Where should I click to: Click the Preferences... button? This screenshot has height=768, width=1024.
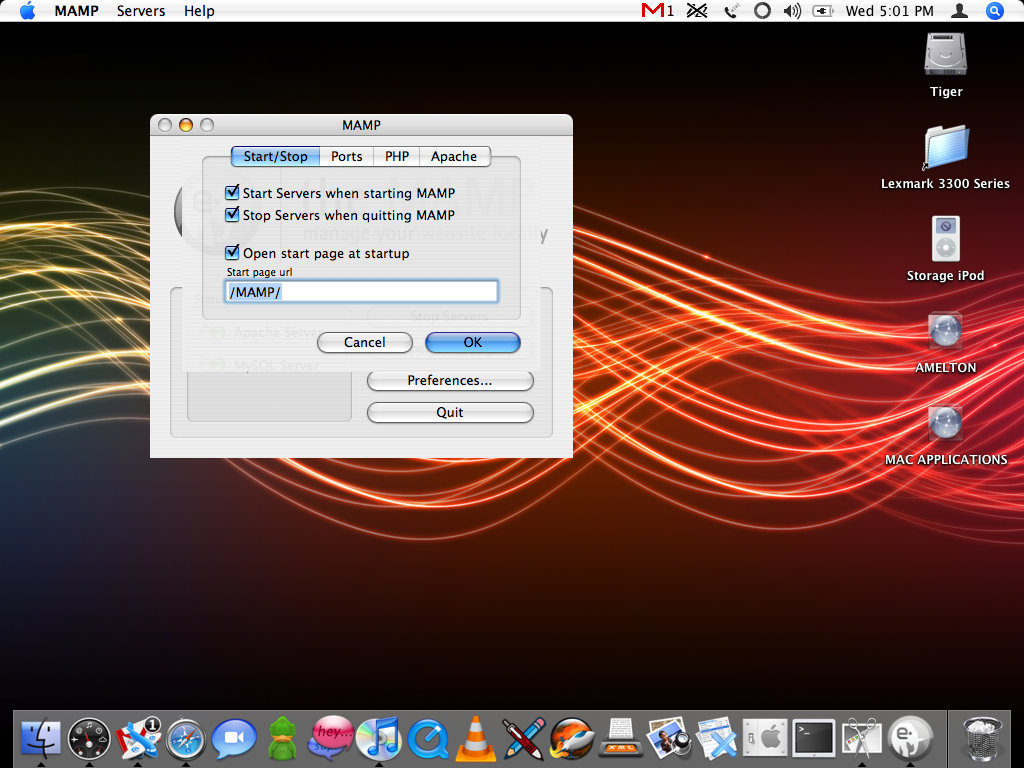[x=450, y=380]
